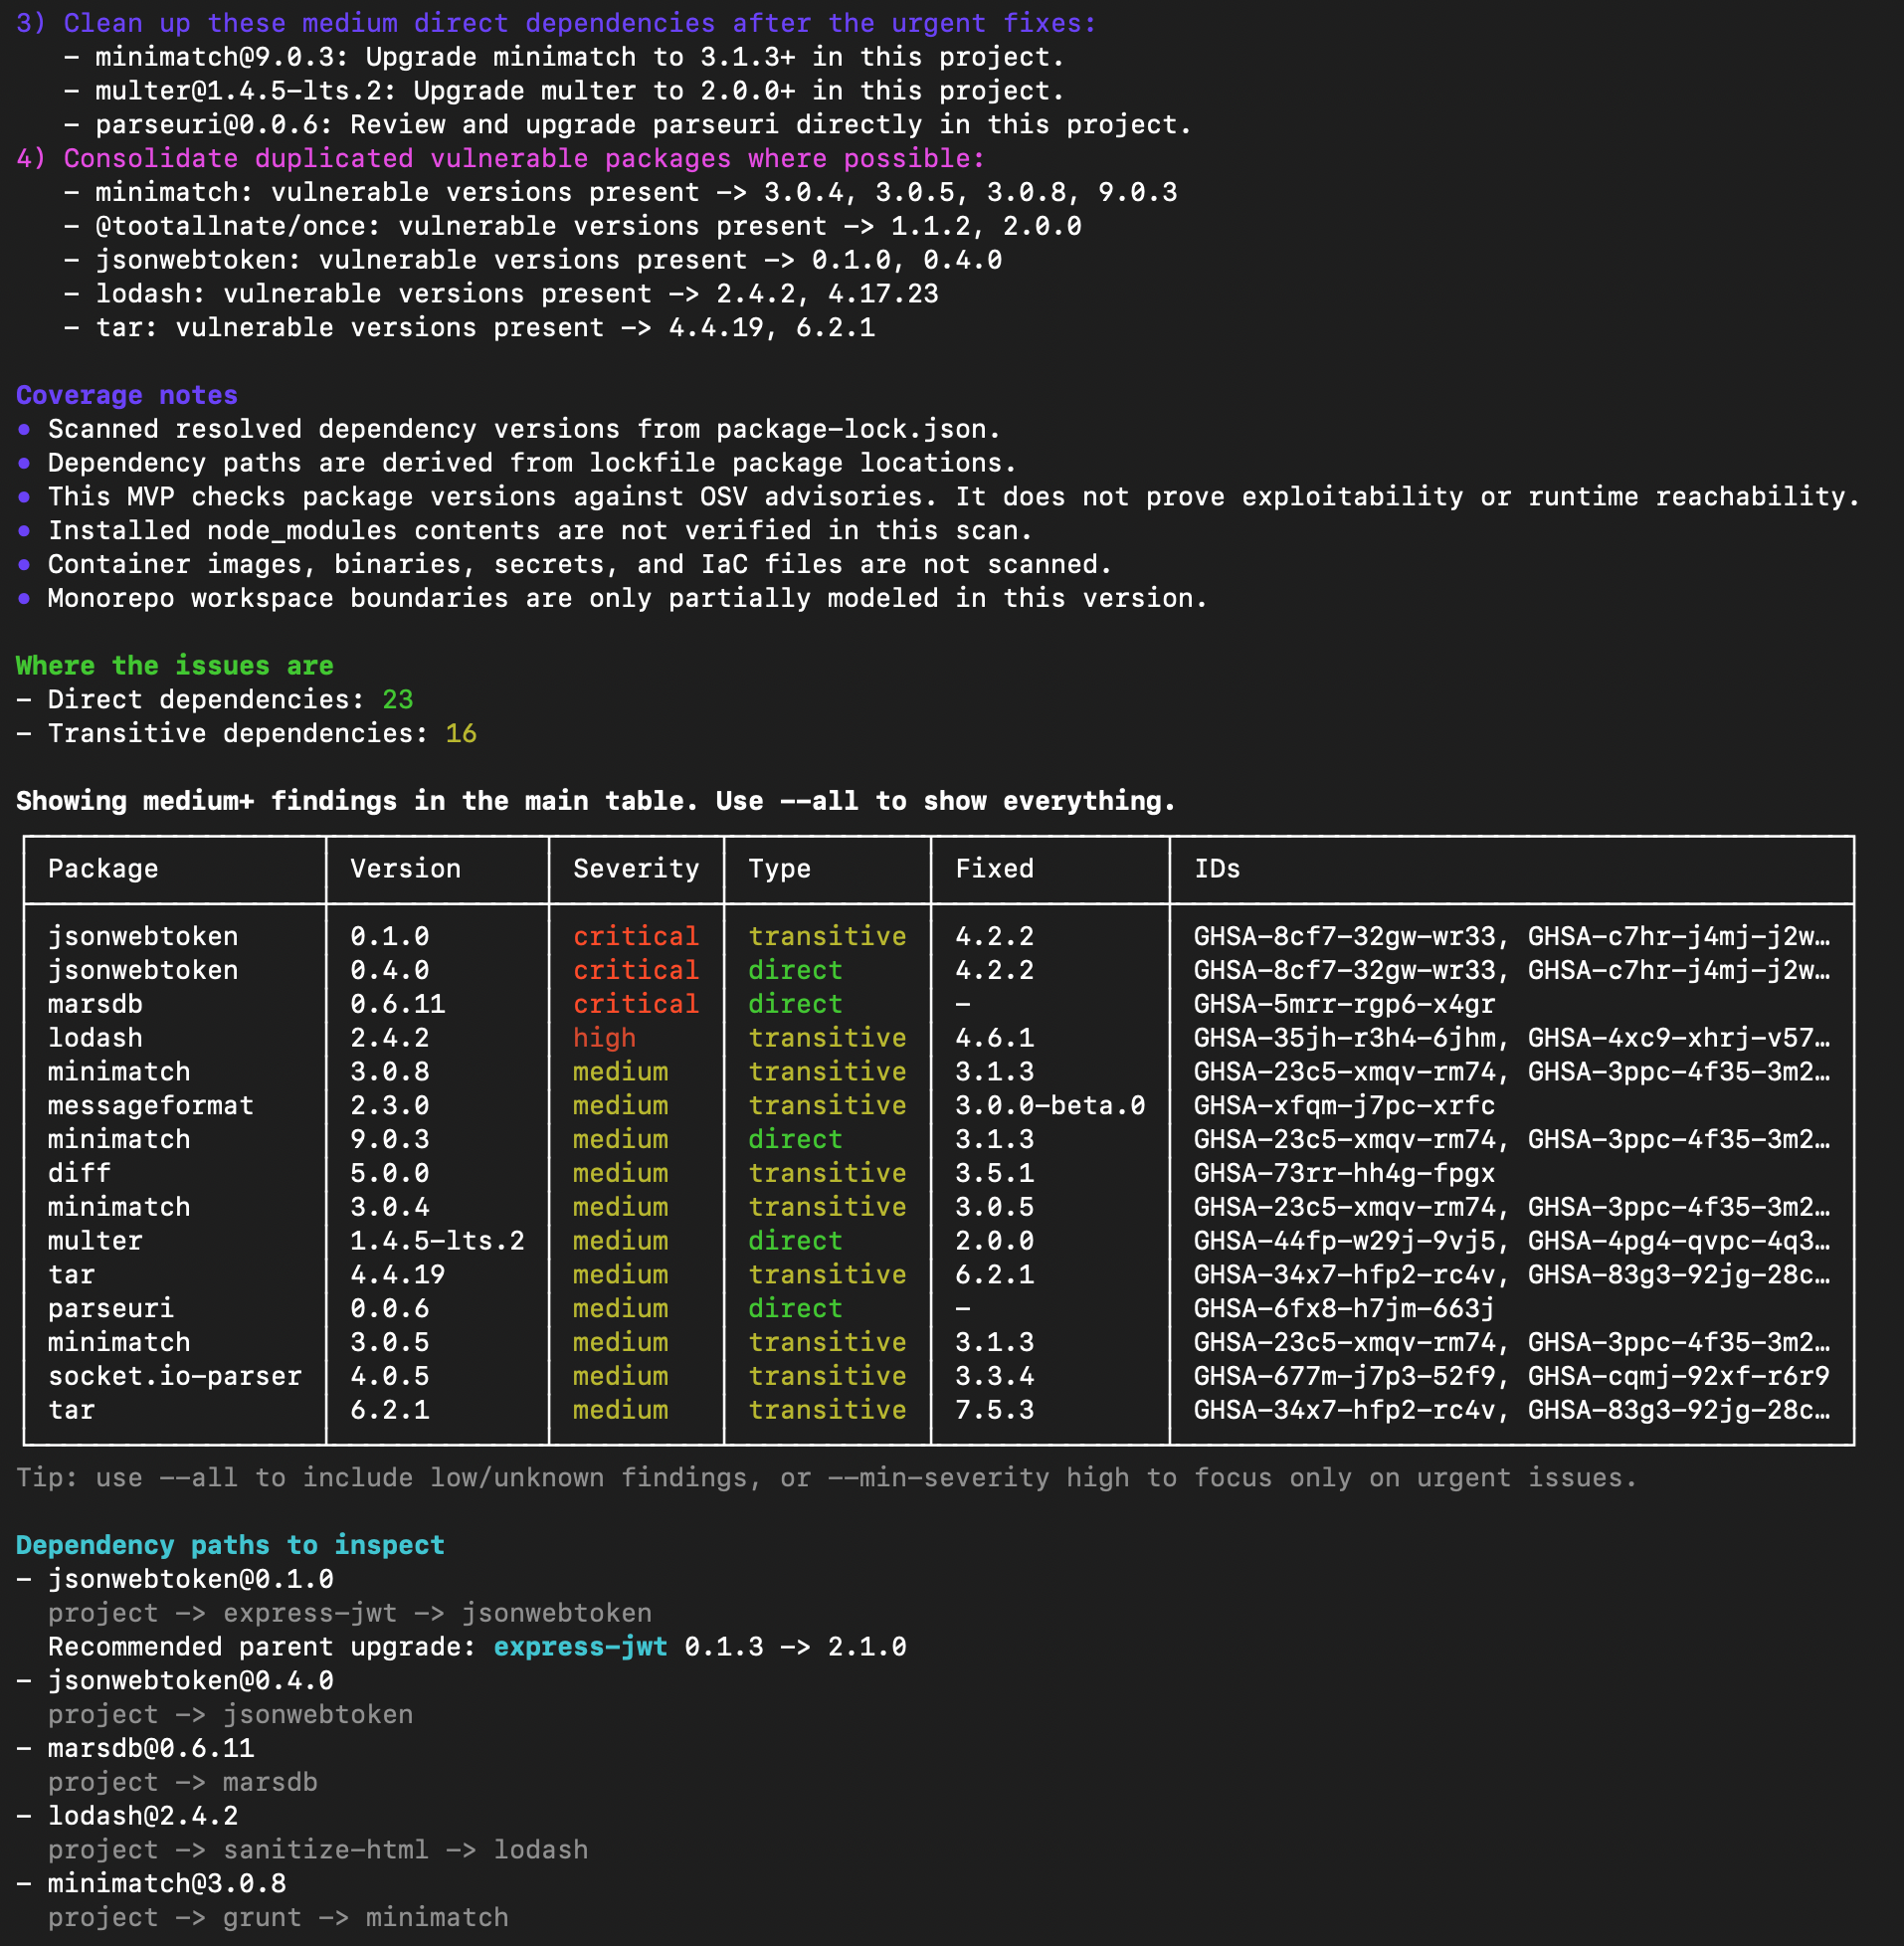Click the Direct dependencies count 23
Image resolution: width=1904 pixels, height=1946 pixels.
(x=397, y=699)
